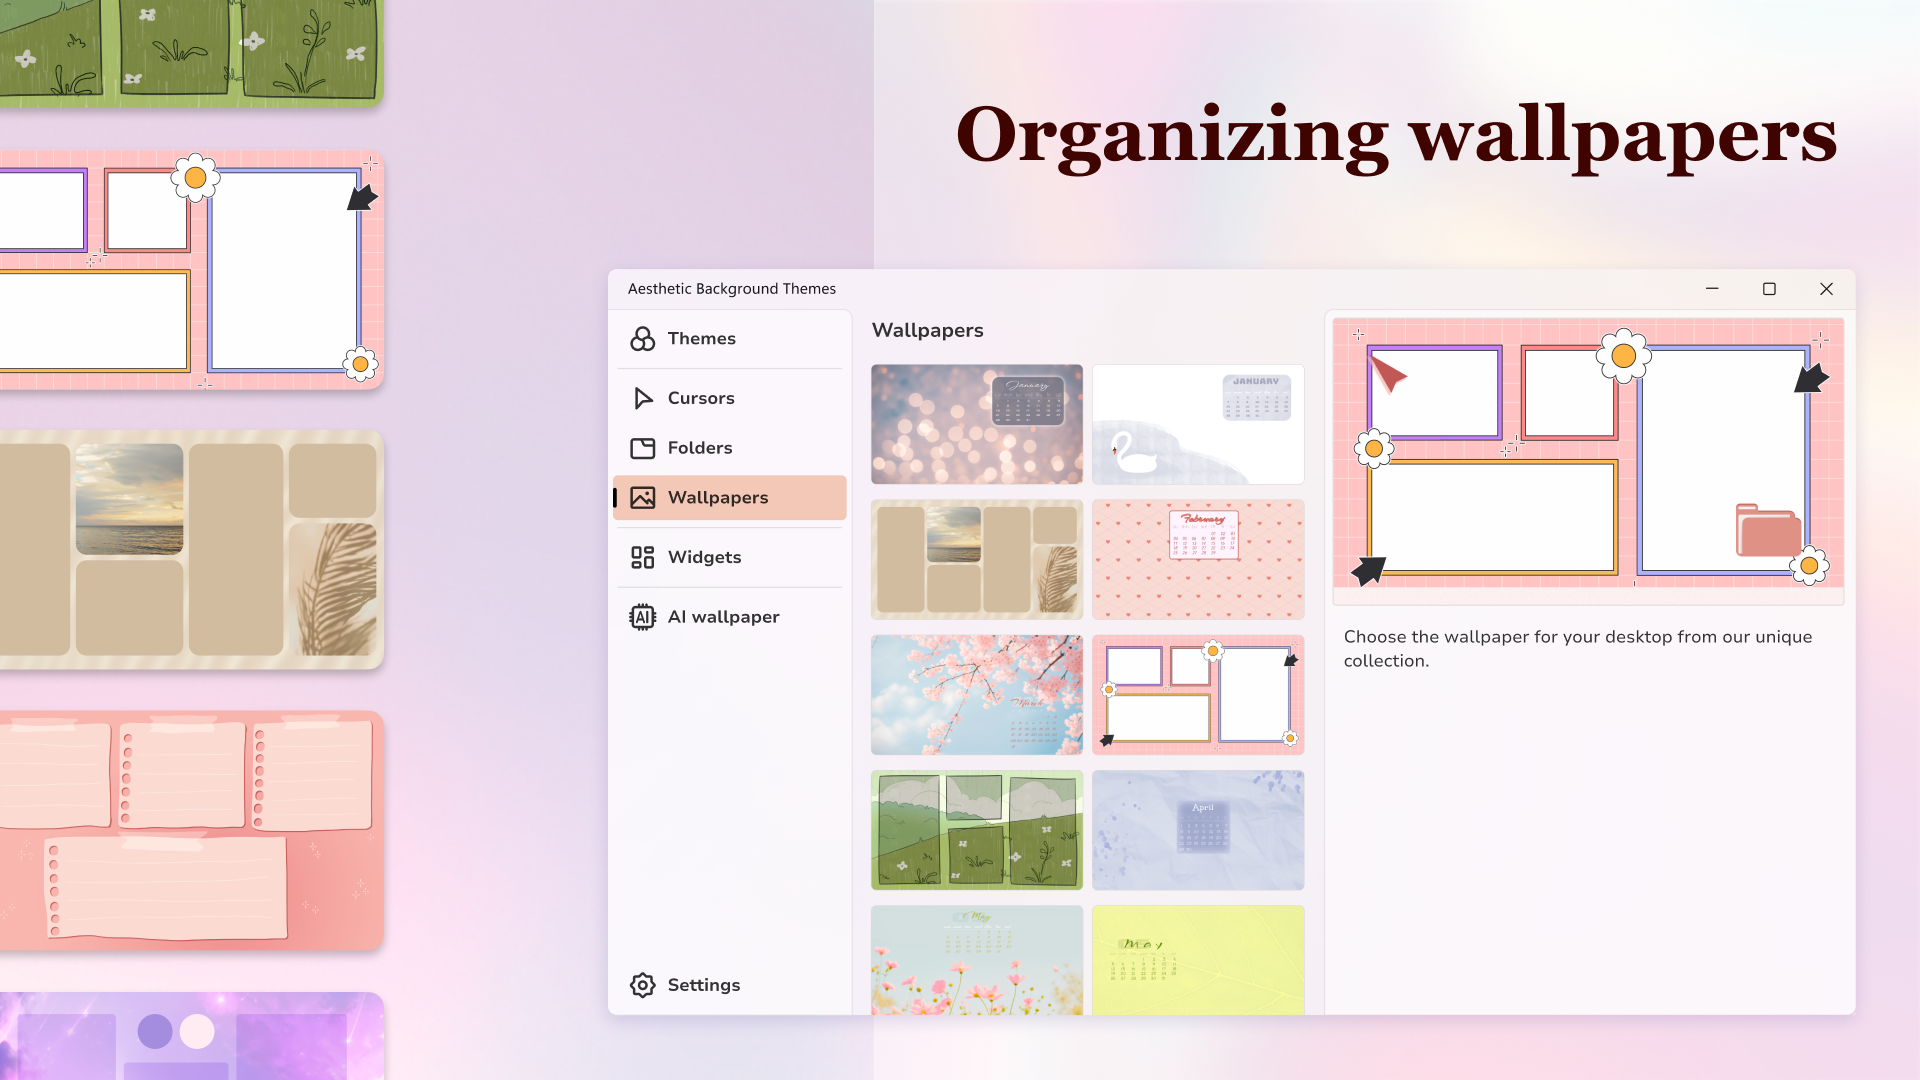1920x1080 pixels.
Task: Navigate to AI wallpaper
Action: tap(723, 616)
